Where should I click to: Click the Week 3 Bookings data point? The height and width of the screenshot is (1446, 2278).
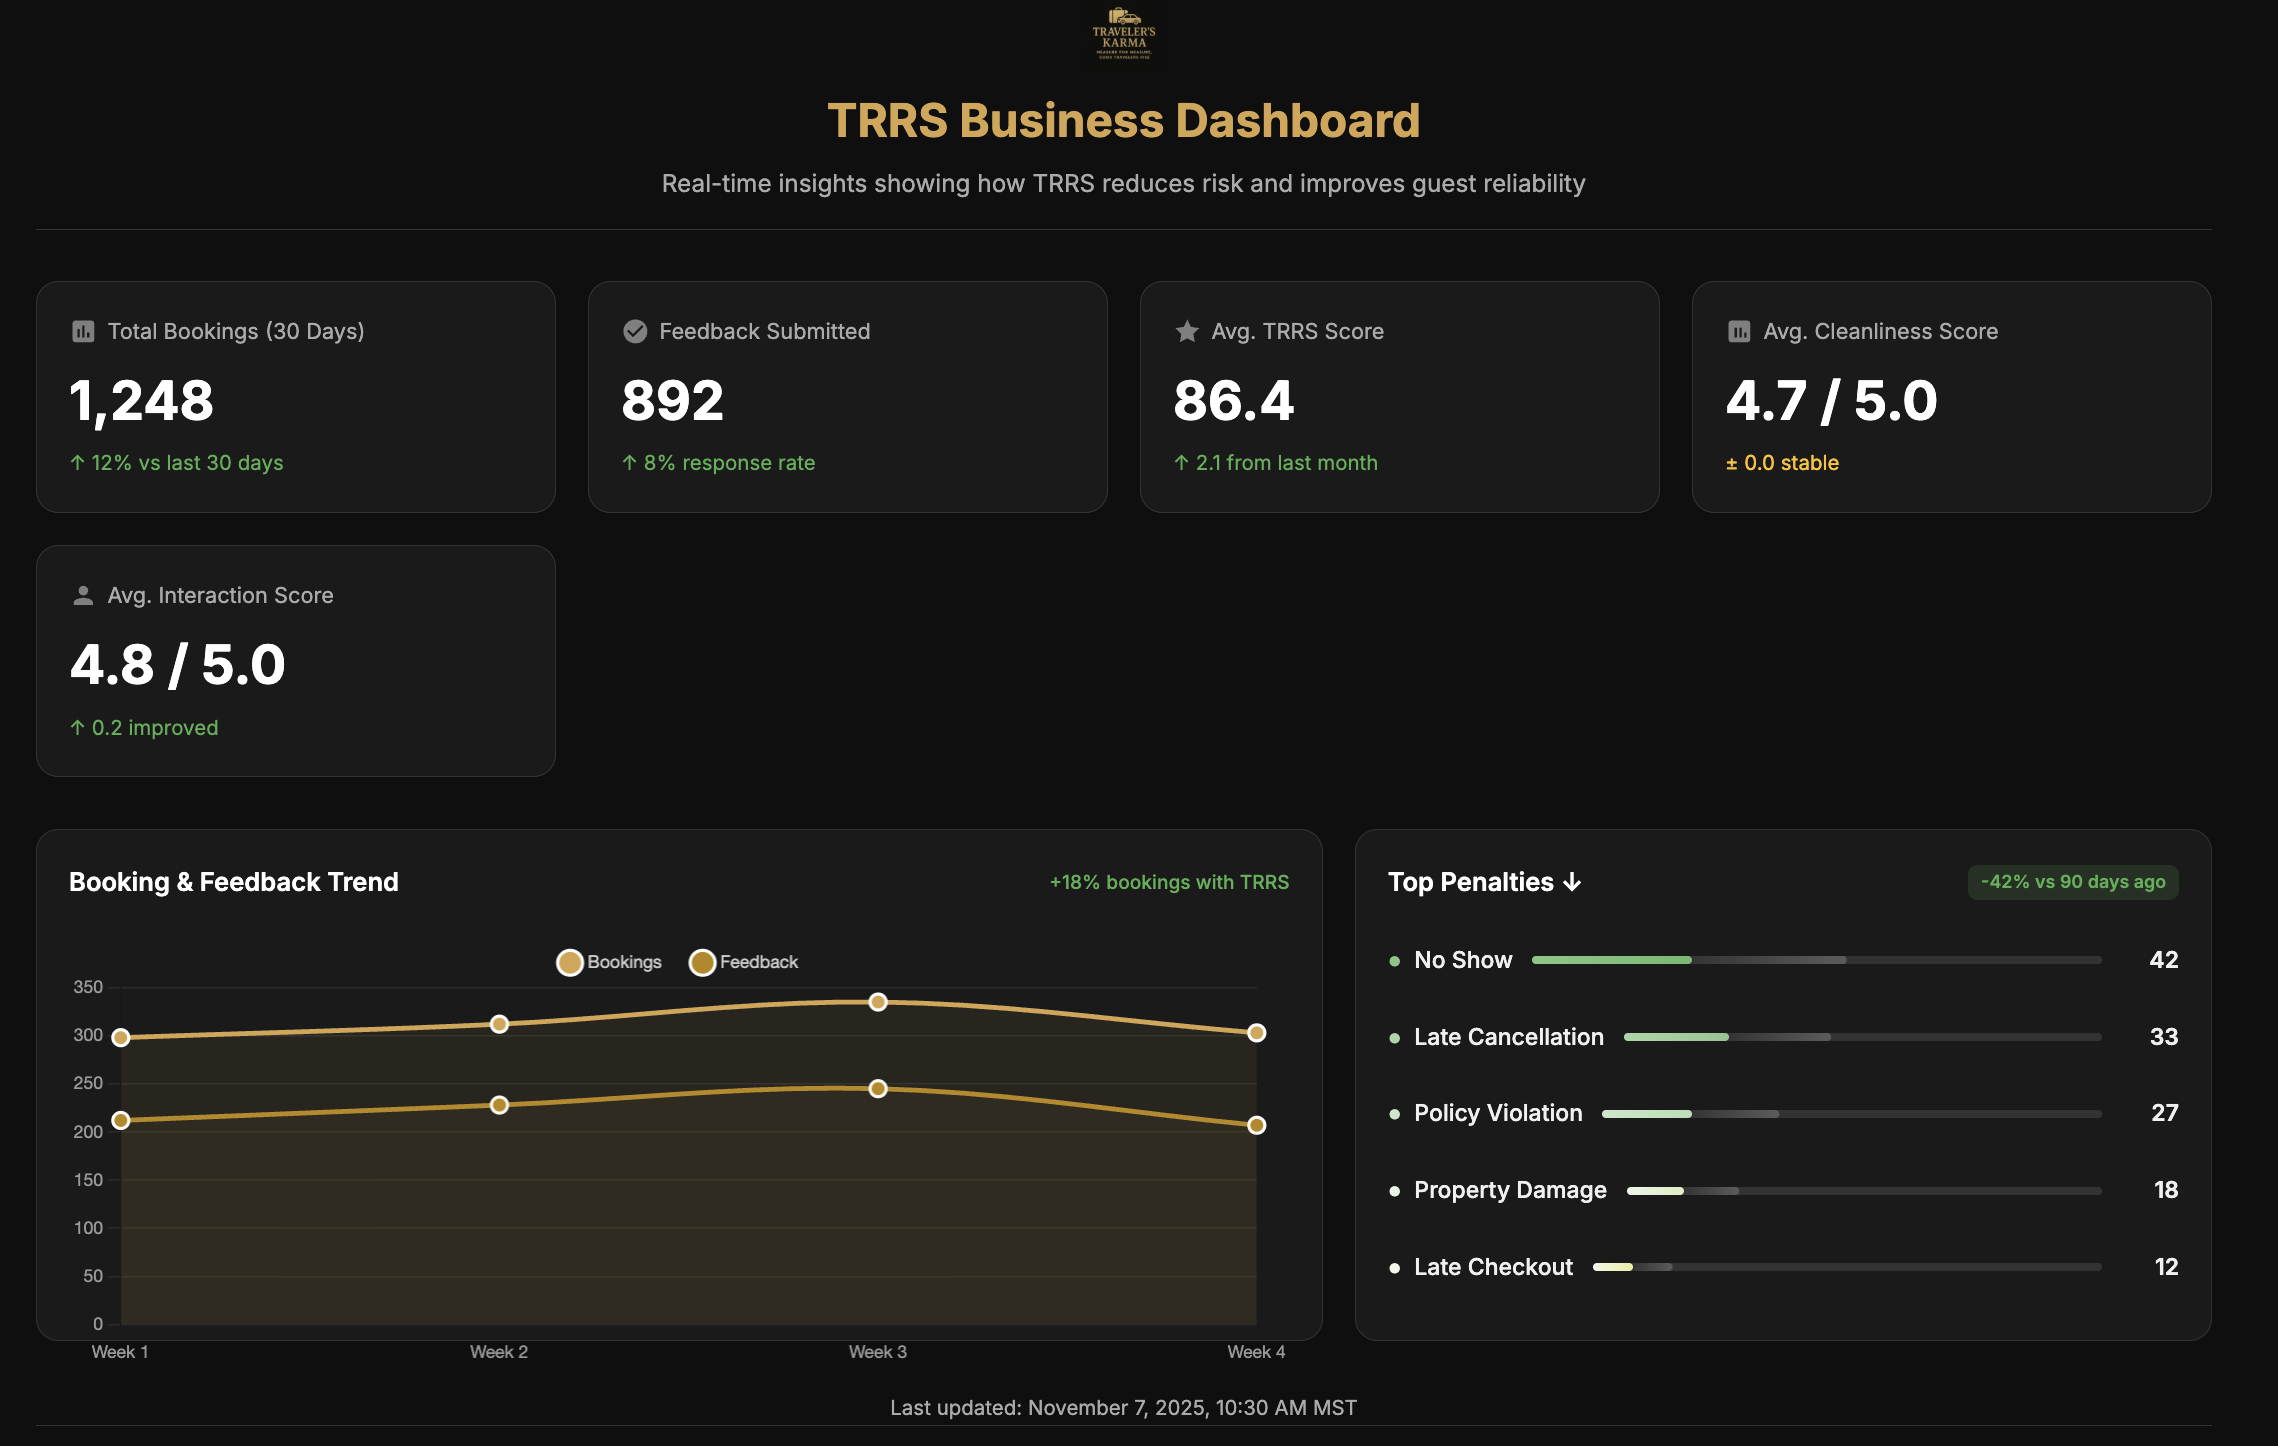tap(878, 1000)
